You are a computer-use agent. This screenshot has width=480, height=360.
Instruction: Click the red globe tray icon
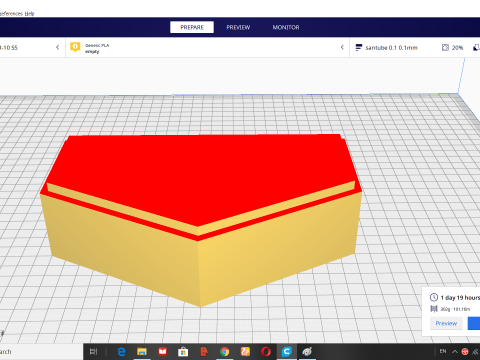pos(465,352)
